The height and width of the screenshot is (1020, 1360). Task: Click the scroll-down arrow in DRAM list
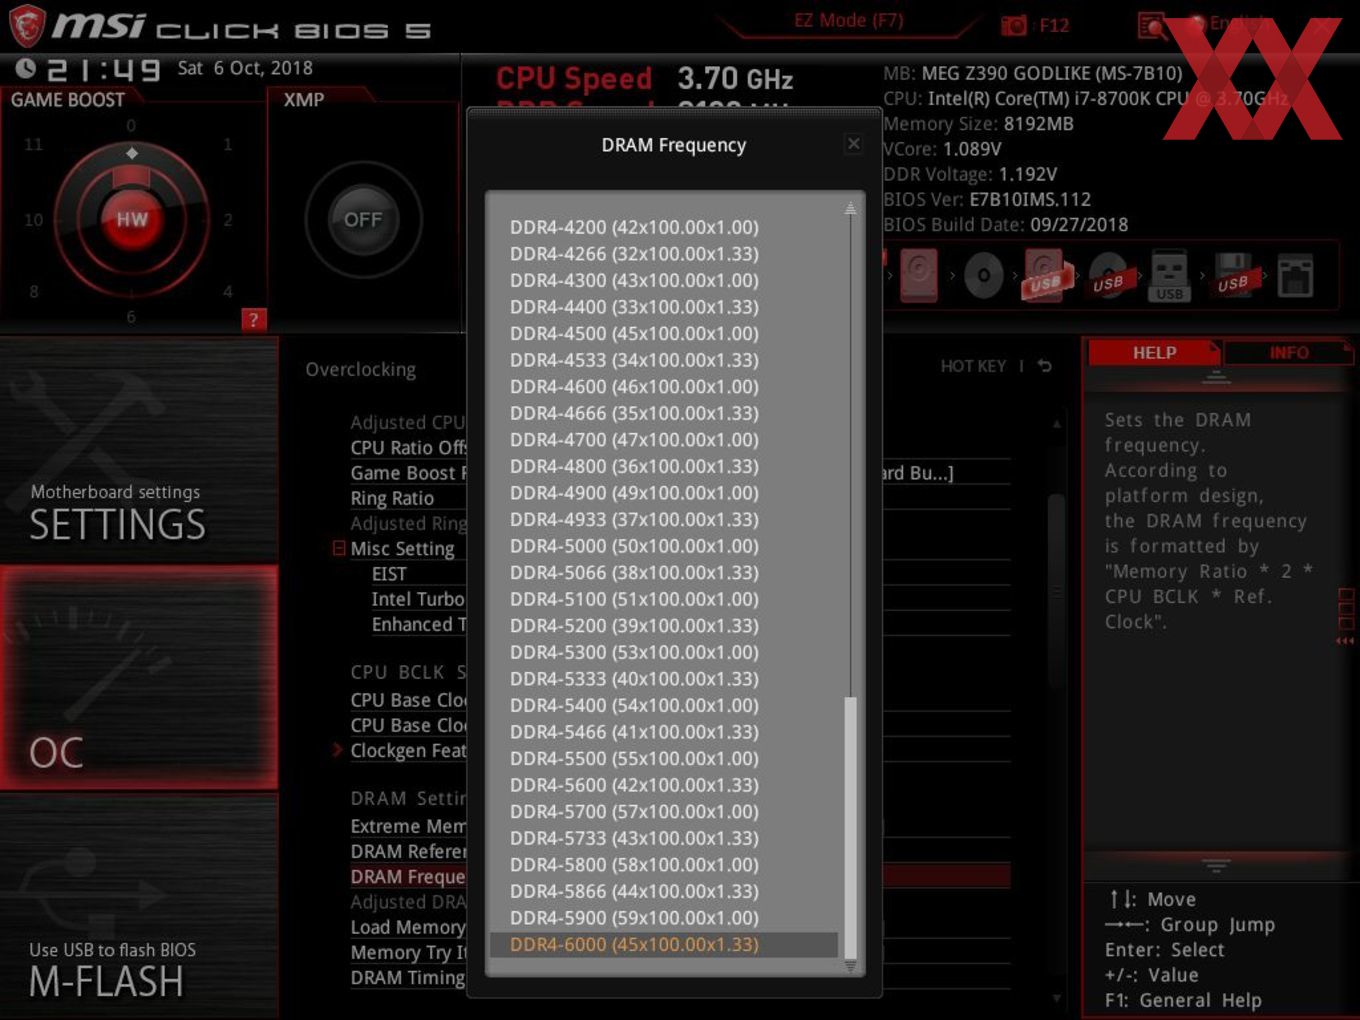(x=851, y=966)
